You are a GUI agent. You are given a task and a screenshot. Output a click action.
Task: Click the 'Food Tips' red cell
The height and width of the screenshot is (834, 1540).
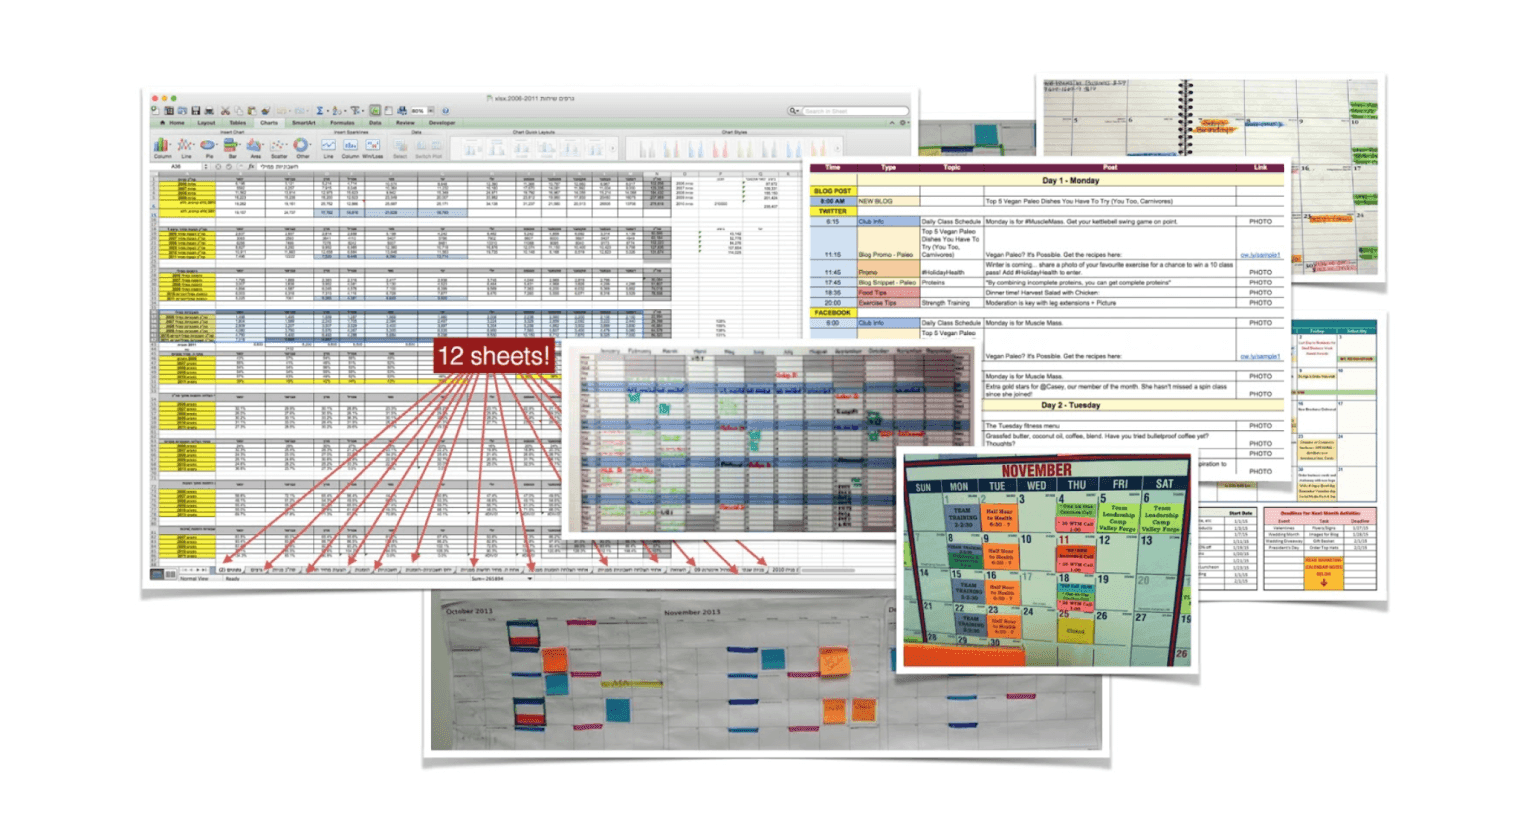click(888, 293)
